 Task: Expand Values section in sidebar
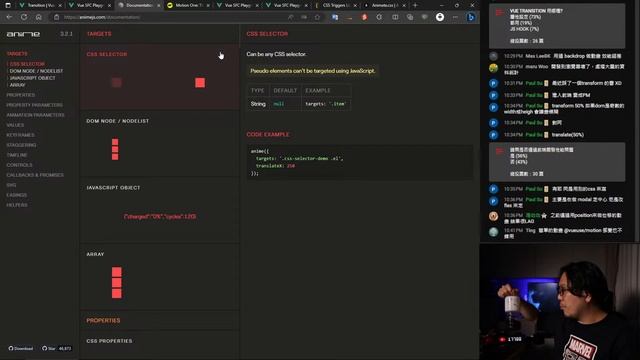click(x=15, y=125)
